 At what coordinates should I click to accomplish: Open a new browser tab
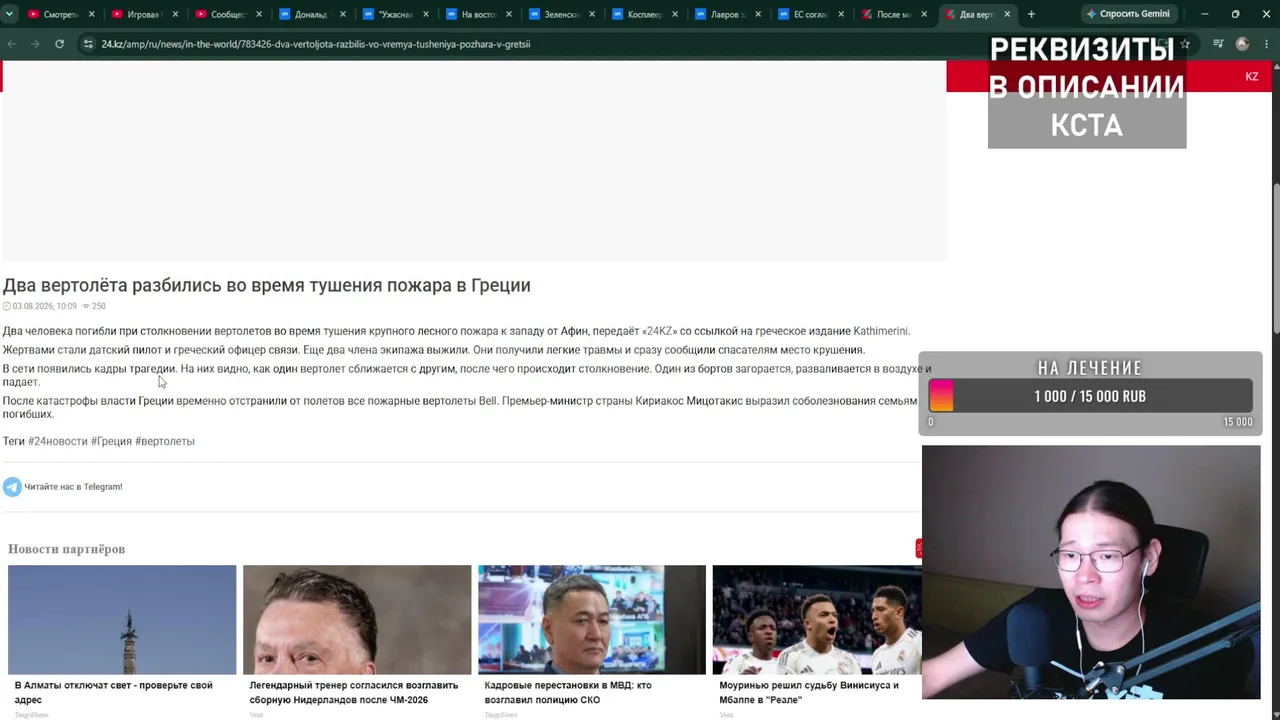[1031, 14]
